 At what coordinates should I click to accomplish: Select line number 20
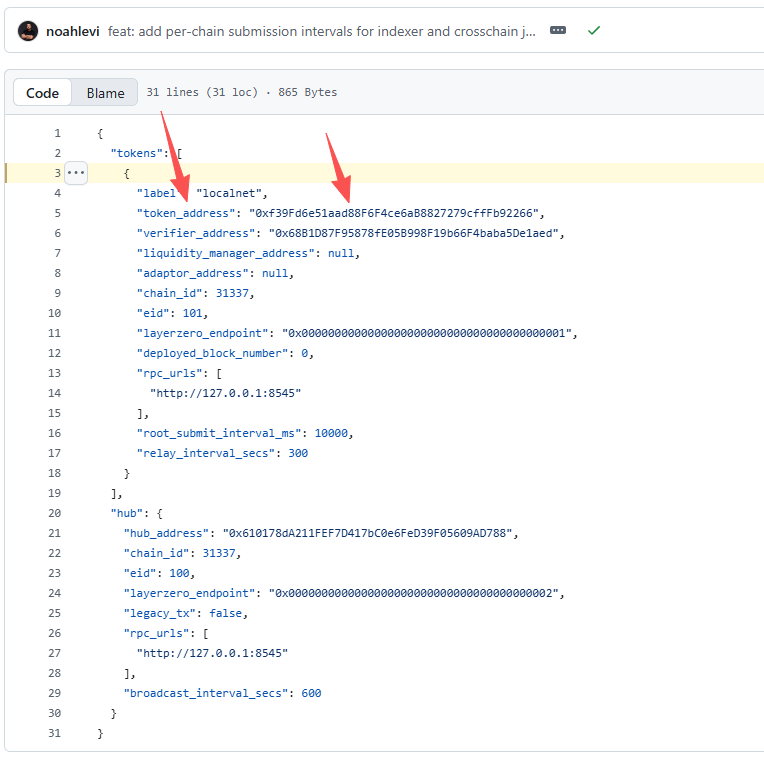tap(54, 513)
